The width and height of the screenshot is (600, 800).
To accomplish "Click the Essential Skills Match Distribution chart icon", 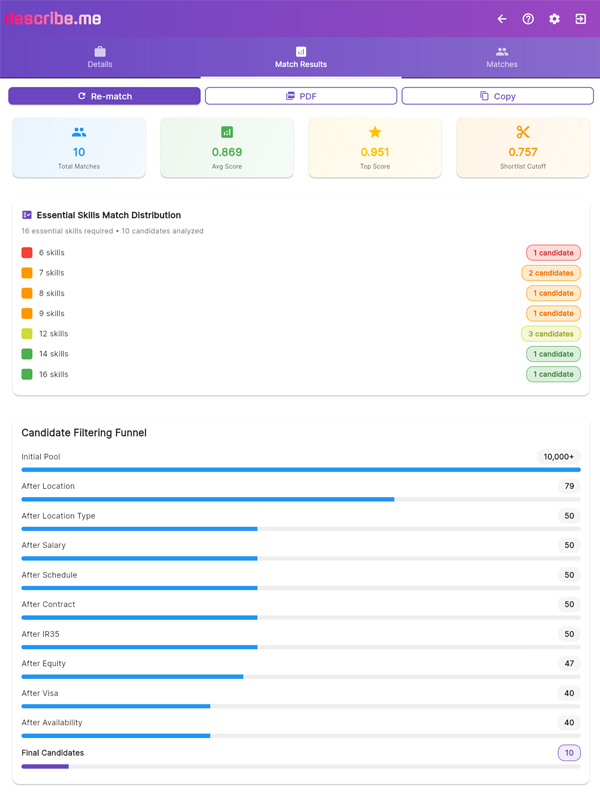I will tap(27, 214).
